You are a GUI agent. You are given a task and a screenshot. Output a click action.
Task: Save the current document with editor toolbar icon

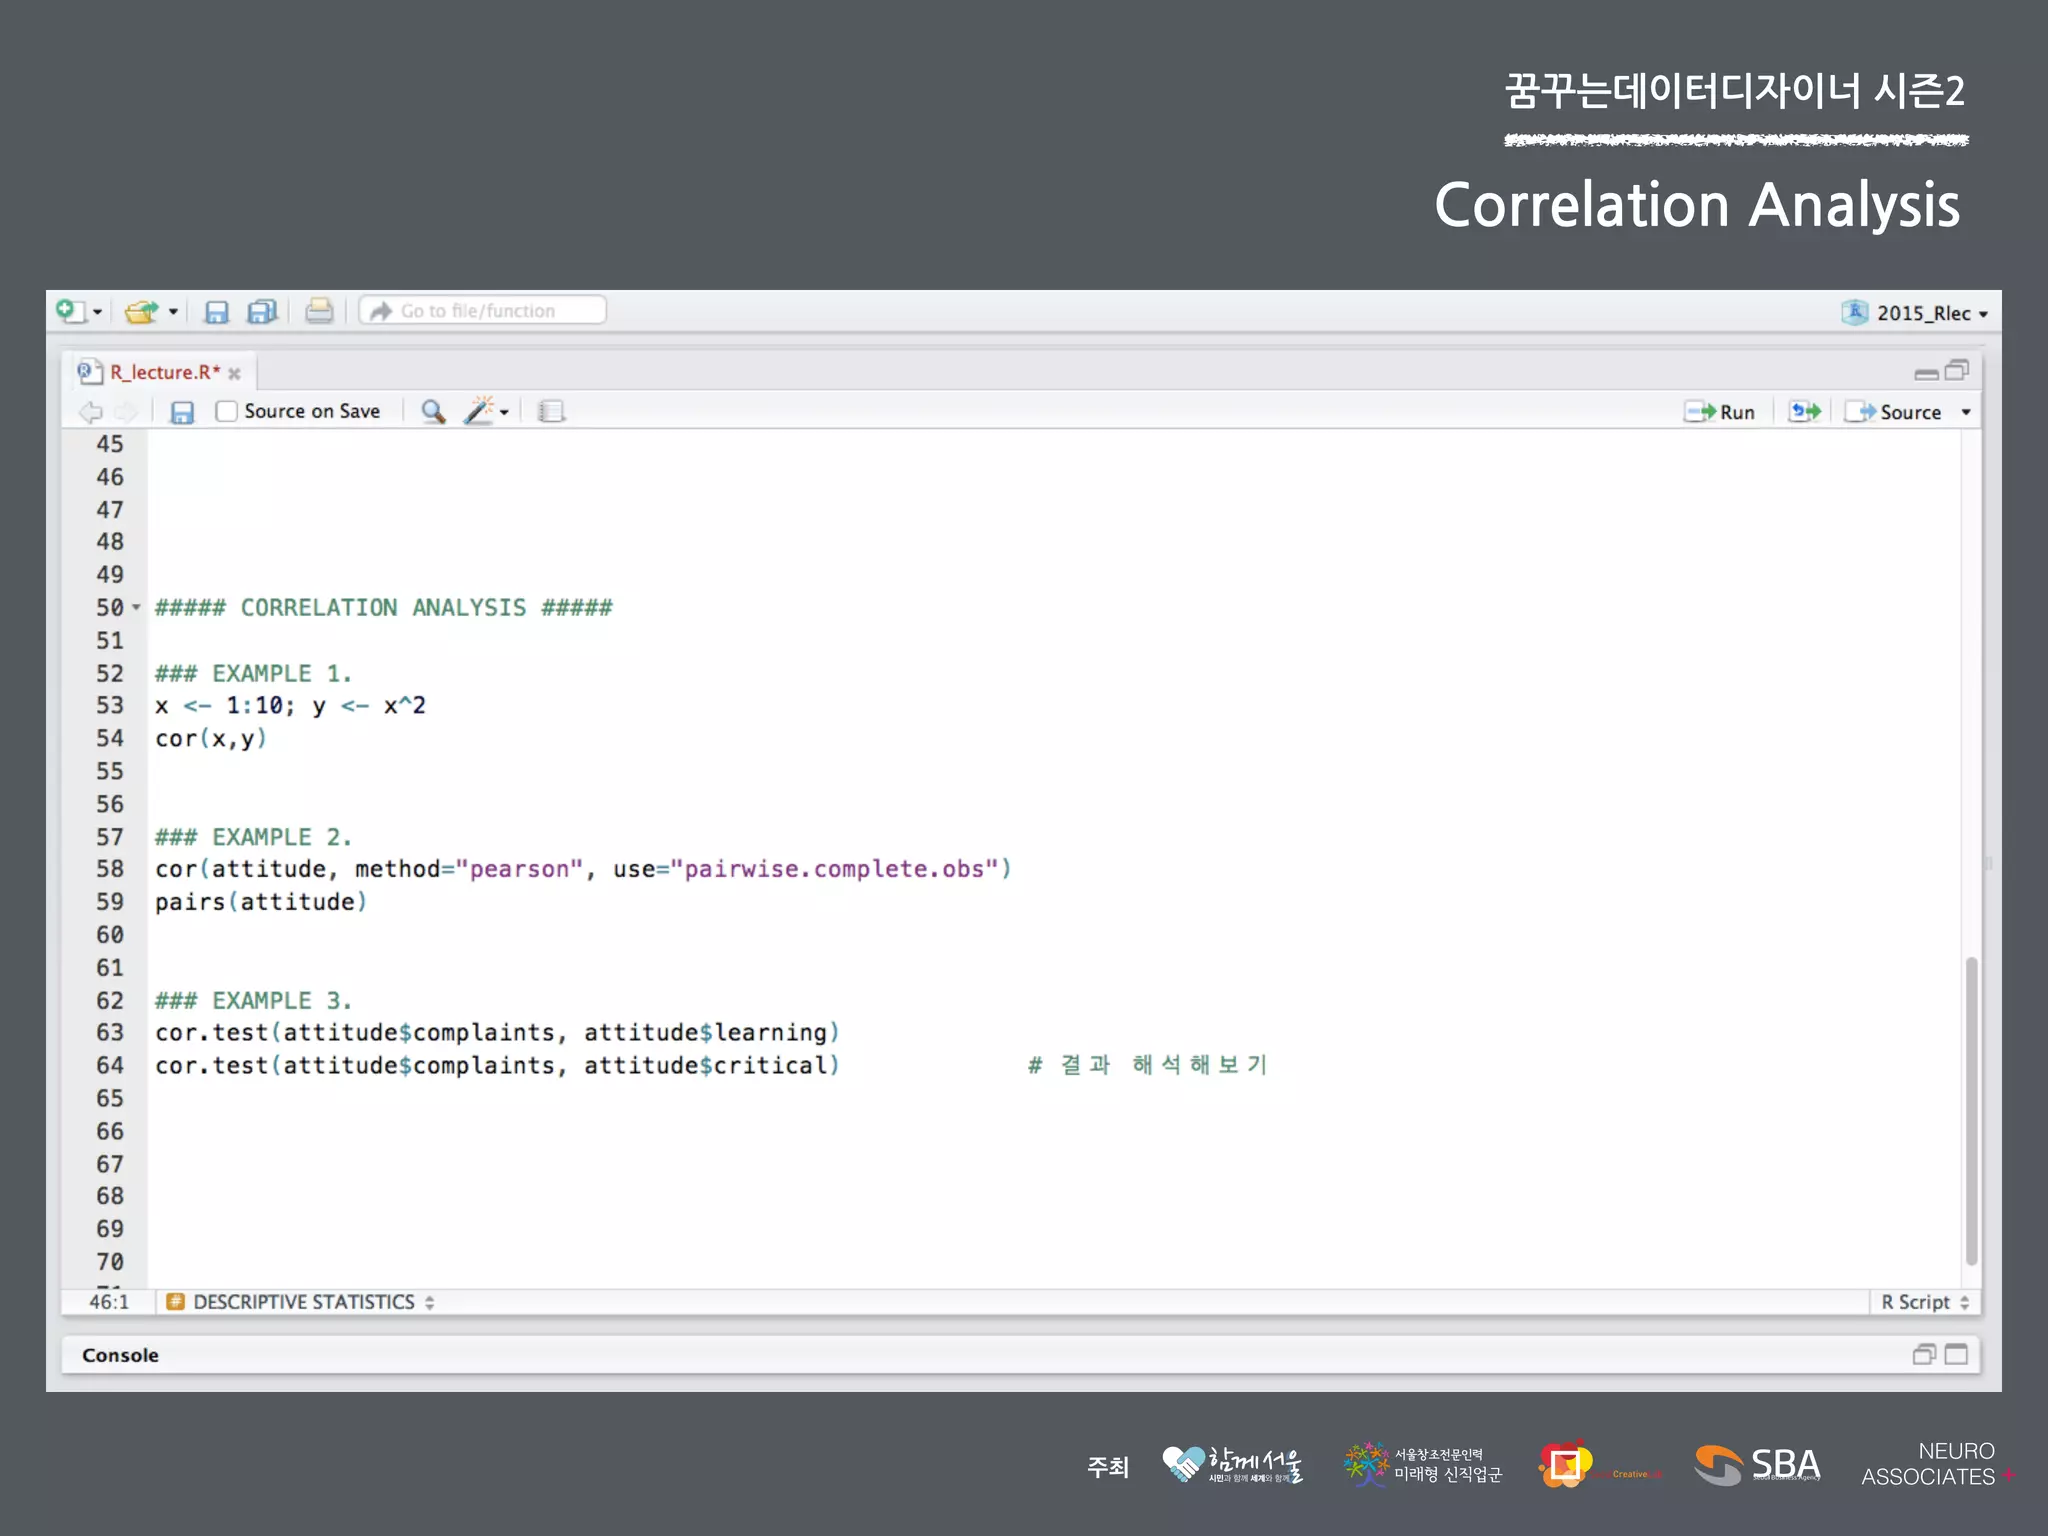point(182,412)
